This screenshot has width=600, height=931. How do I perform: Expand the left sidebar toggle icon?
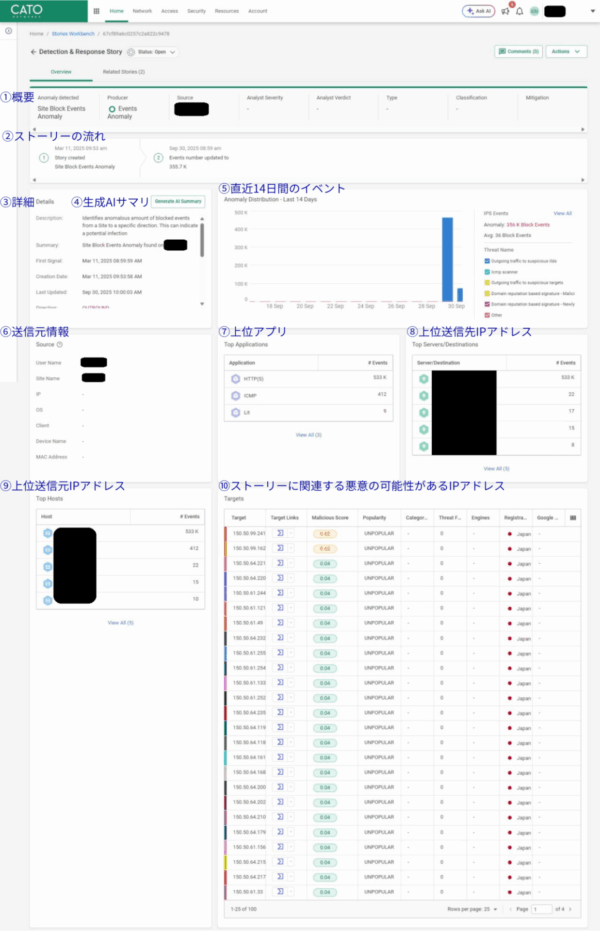(8, 31)
